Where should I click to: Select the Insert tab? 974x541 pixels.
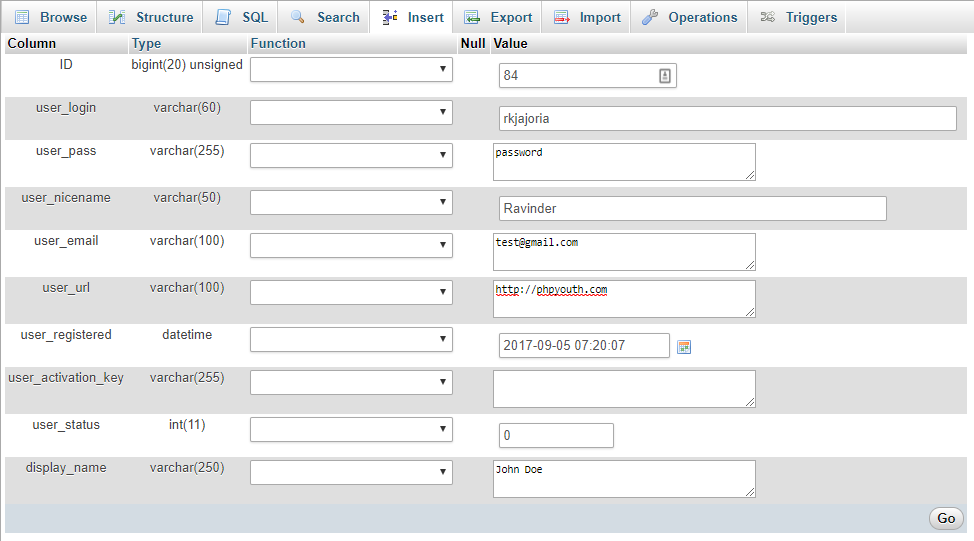[412, 17]
